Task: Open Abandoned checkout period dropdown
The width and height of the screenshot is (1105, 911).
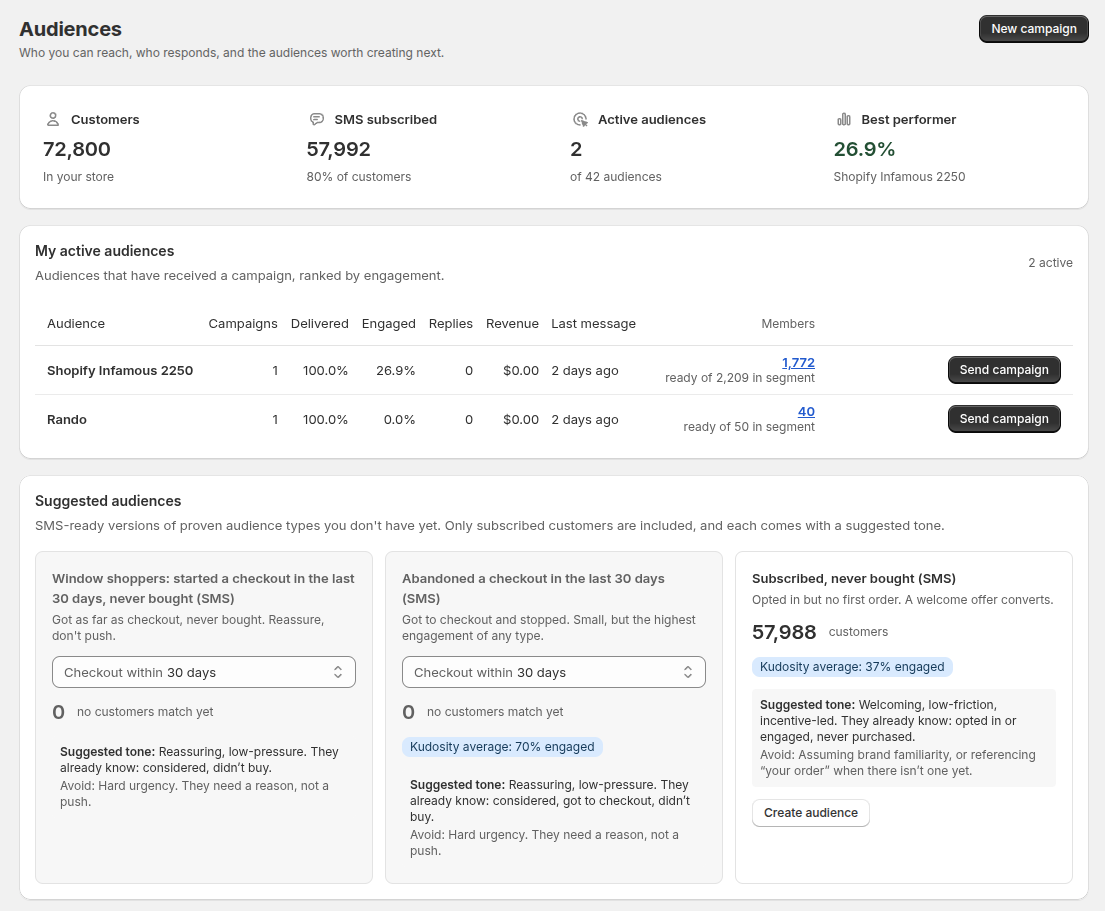Action: point(553,672)
